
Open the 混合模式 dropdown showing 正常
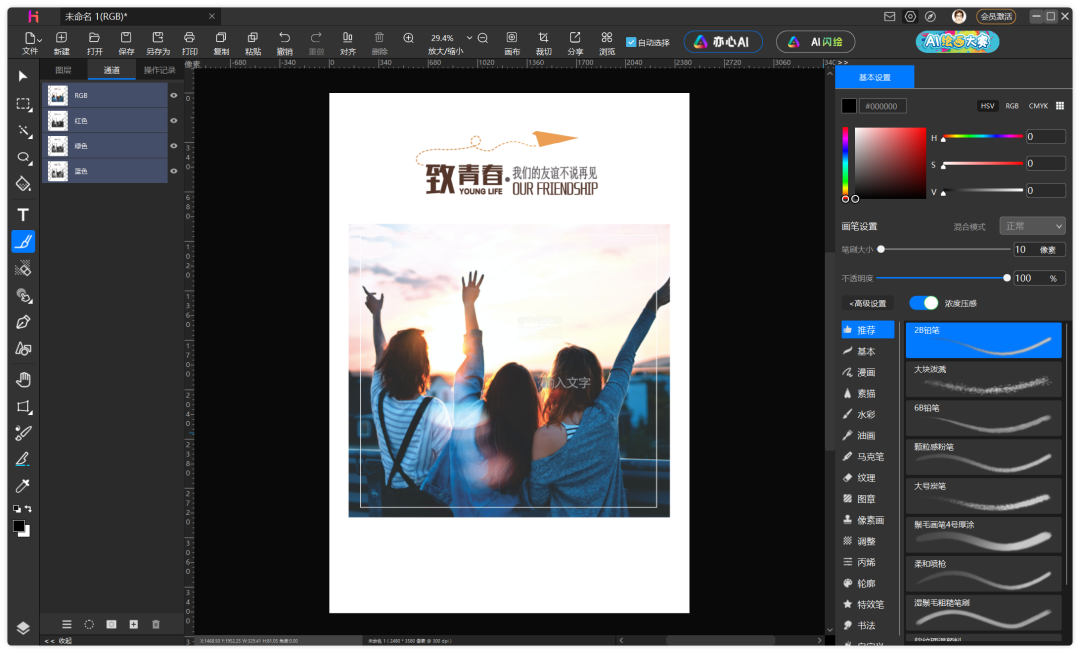(1034, 227)
